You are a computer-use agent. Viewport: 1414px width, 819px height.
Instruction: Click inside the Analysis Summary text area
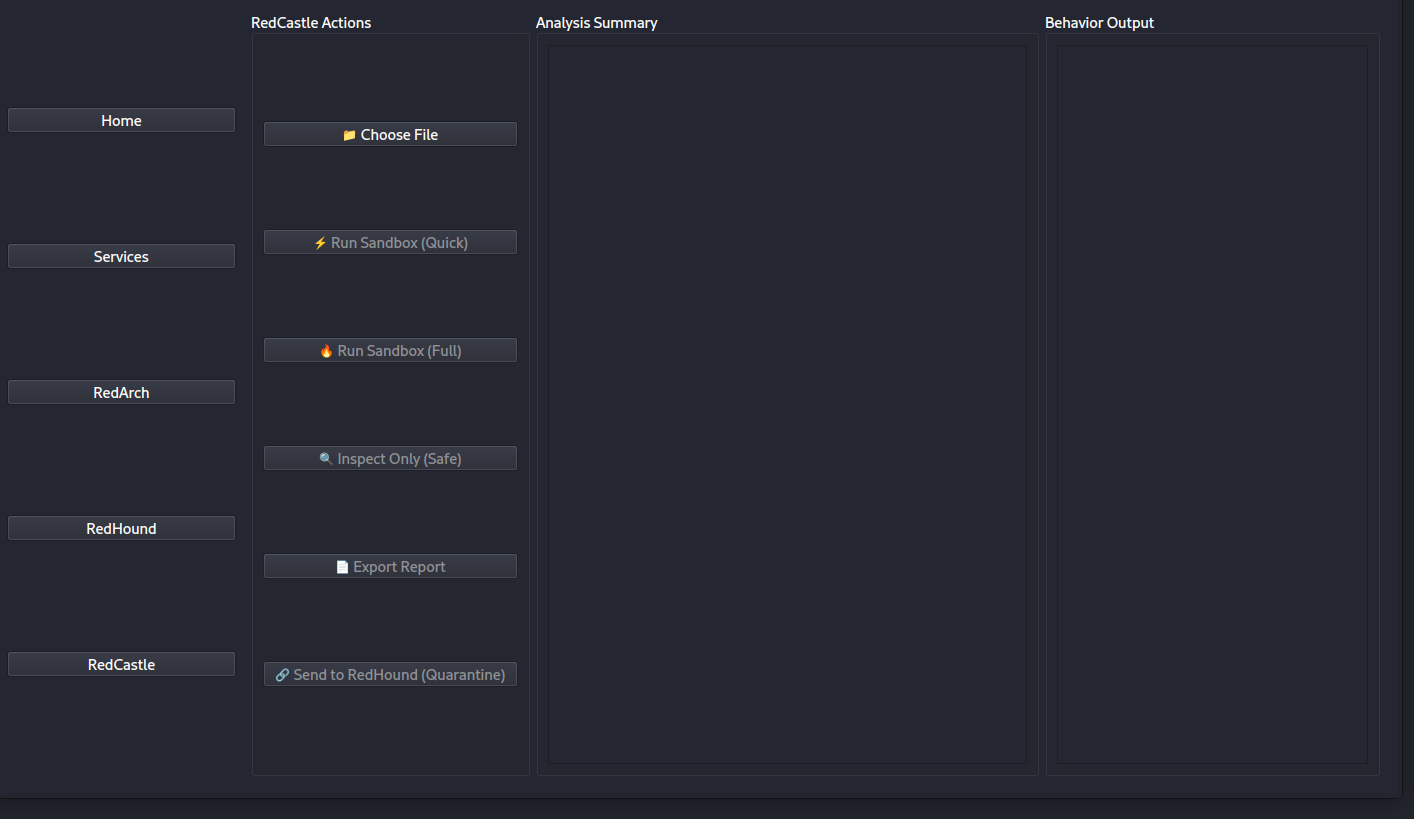[787, 404]
